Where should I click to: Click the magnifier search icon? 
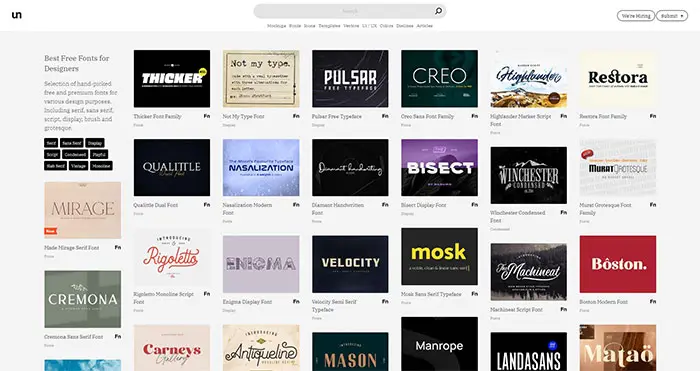[x=438, y=11]
